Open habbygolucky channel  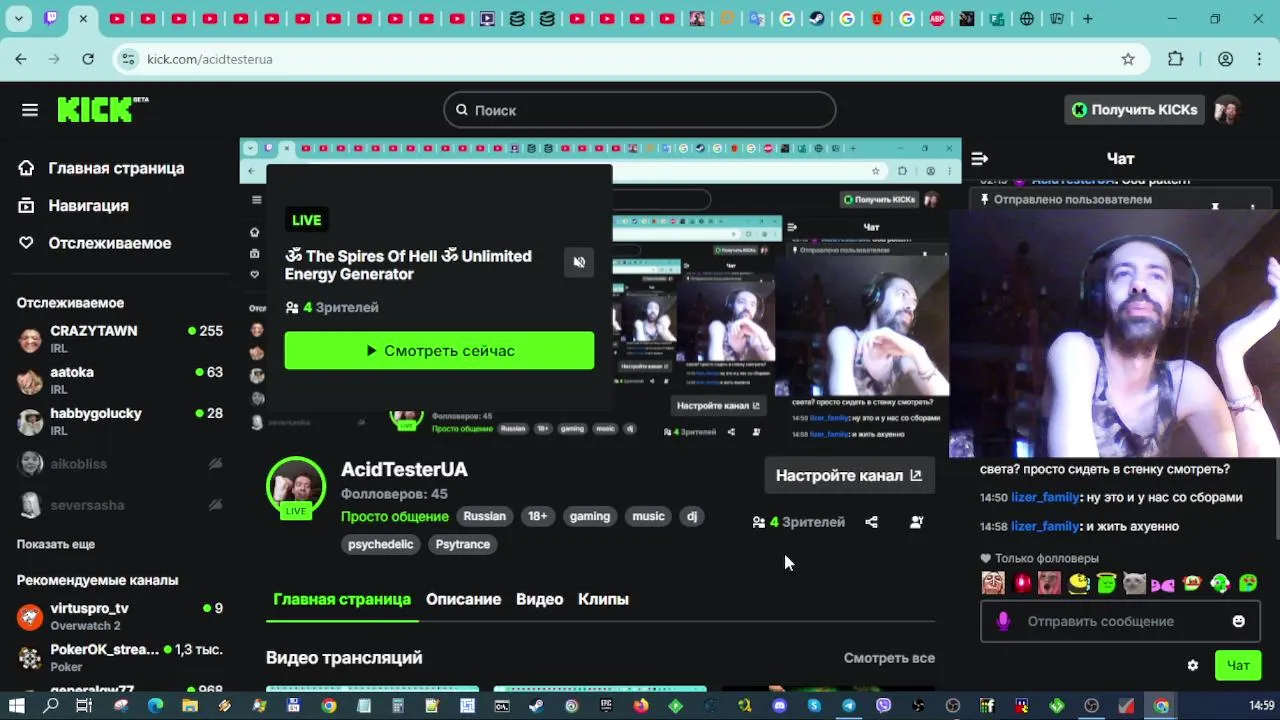120,421
